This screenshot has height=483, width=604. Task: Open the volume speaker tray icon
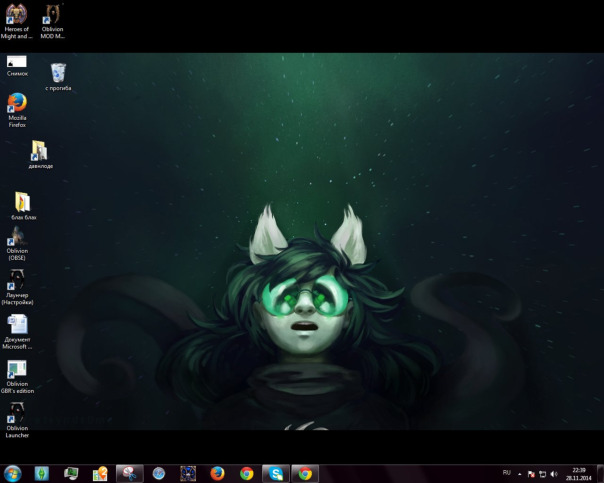pos(554,474)
